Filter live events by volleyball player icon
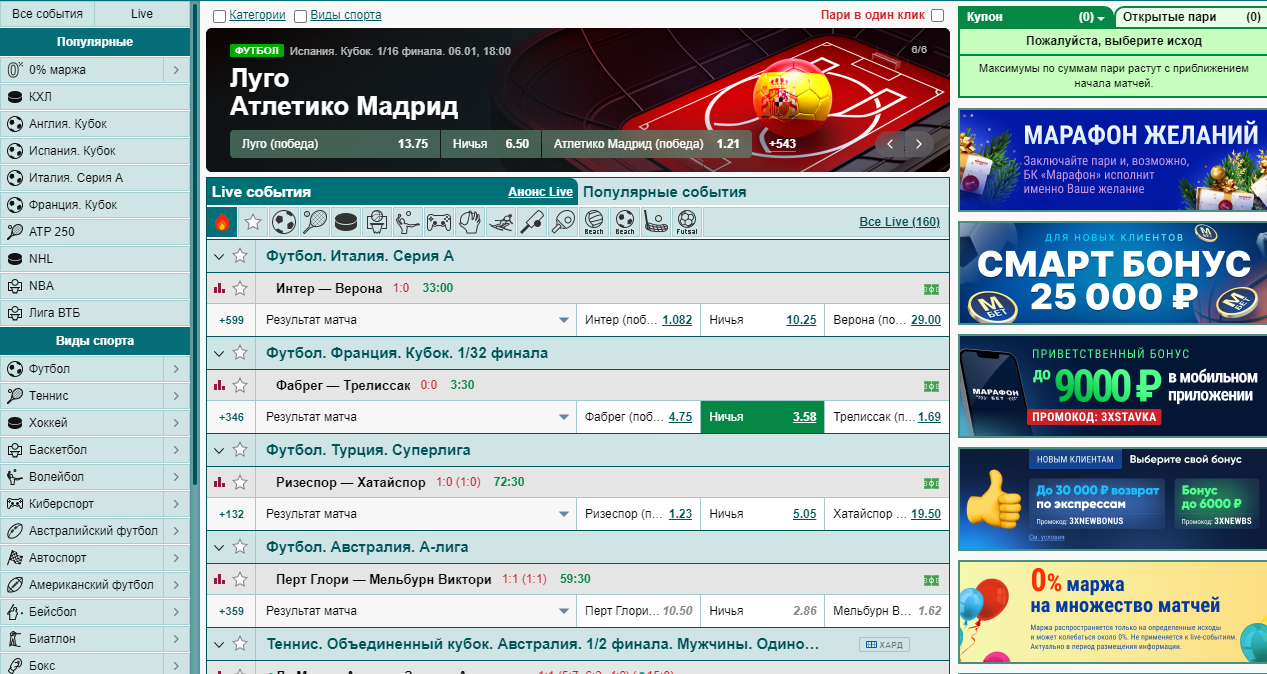1267x674 pixels. [407, 221]
